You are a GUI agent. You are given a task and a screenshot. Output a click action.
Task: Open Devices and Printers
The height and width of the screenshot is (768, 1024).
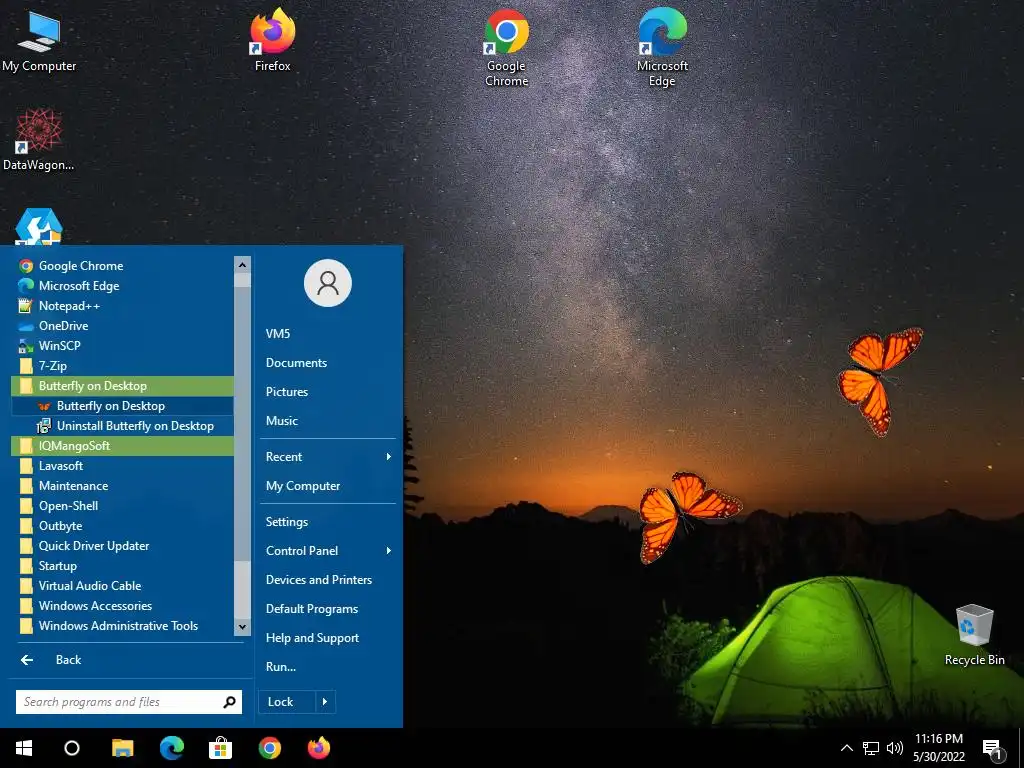328,580
